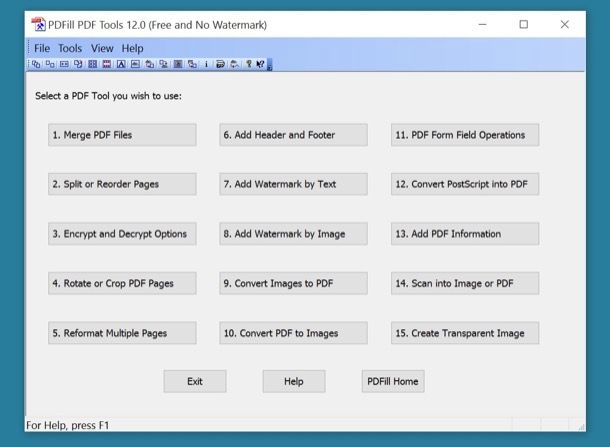Click the Merge PDF toolbar icon
The height and width of the screenshot is (447, 610).
(36, 64)
